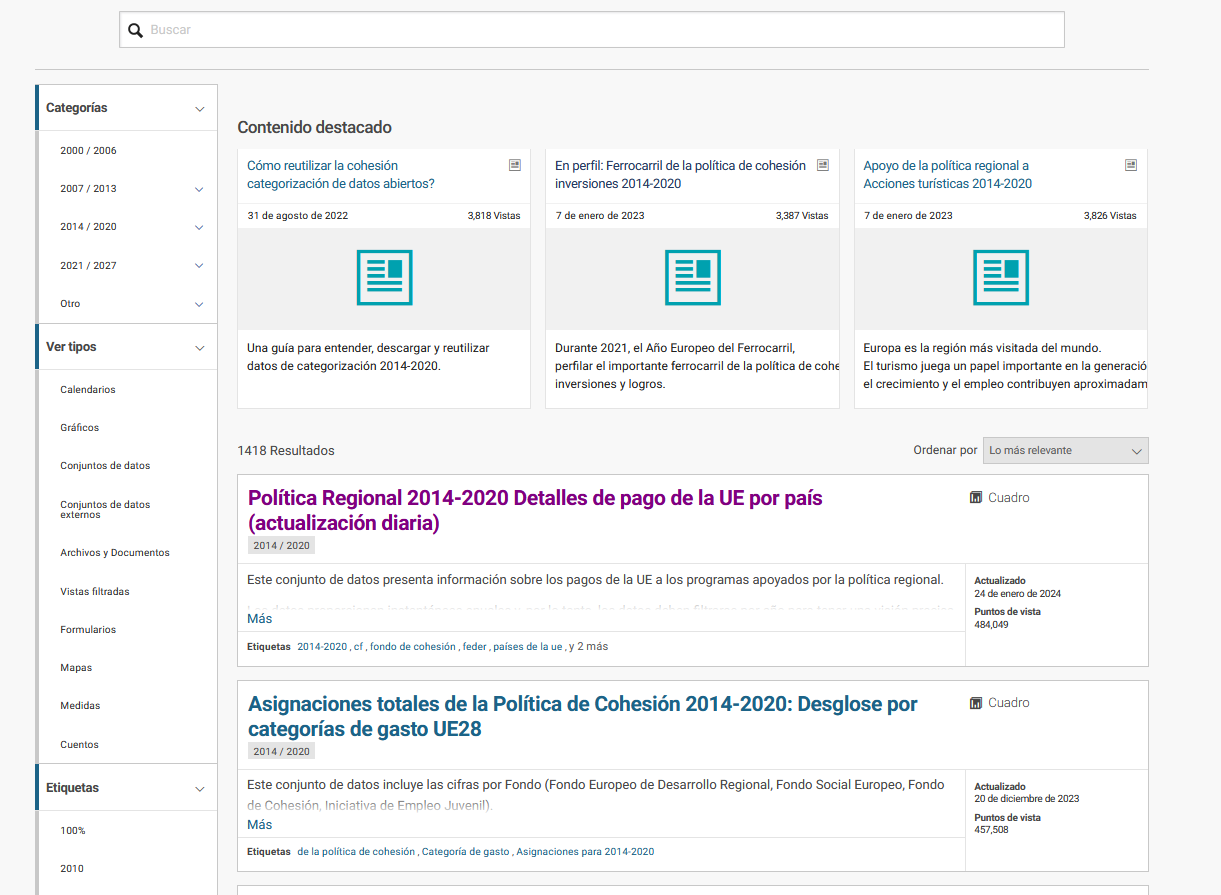The height and width of the screenshot is (895, 1221).
Task: Open the fondo de cohesión tag link
Action: pos(411,646)
